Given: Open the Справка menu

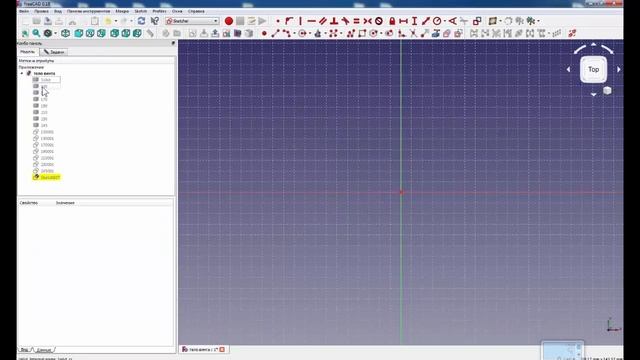Looking at the screenshot, I should (x=196, y=11).
